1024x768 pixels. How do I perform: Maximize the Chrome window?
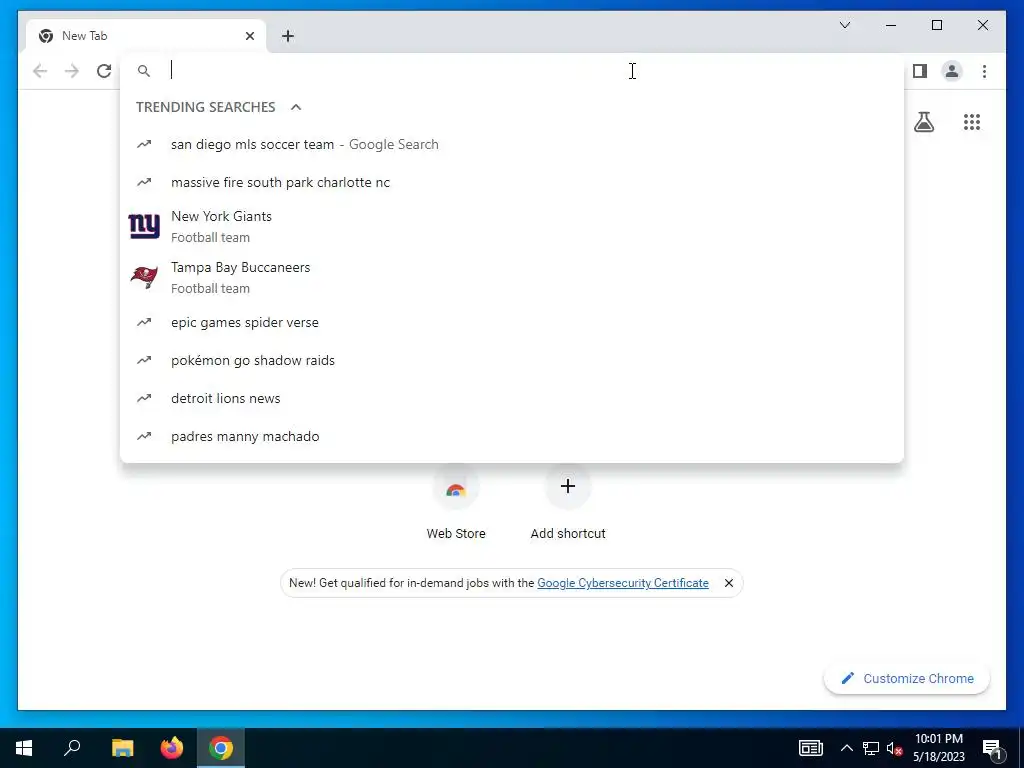(936, 25)
